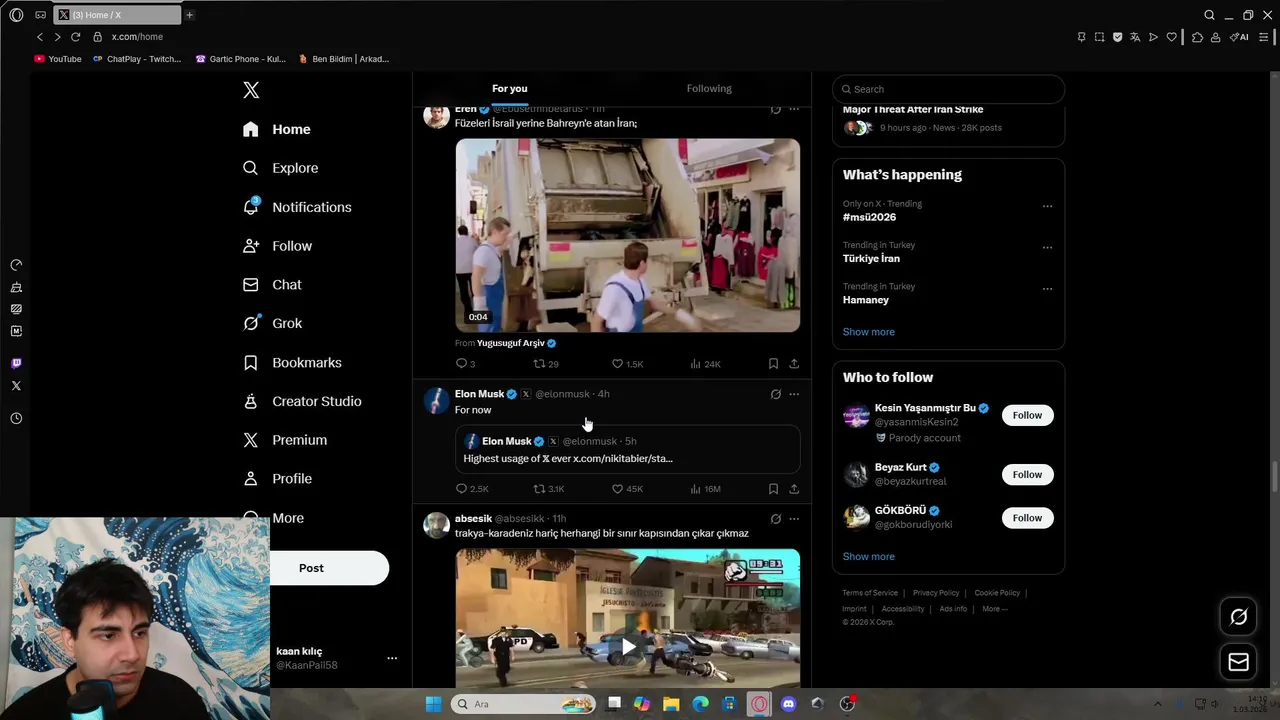Open account menu dots beside kaan kılıç
This screenshot has height=720, width=1280.
coord(392,658)
